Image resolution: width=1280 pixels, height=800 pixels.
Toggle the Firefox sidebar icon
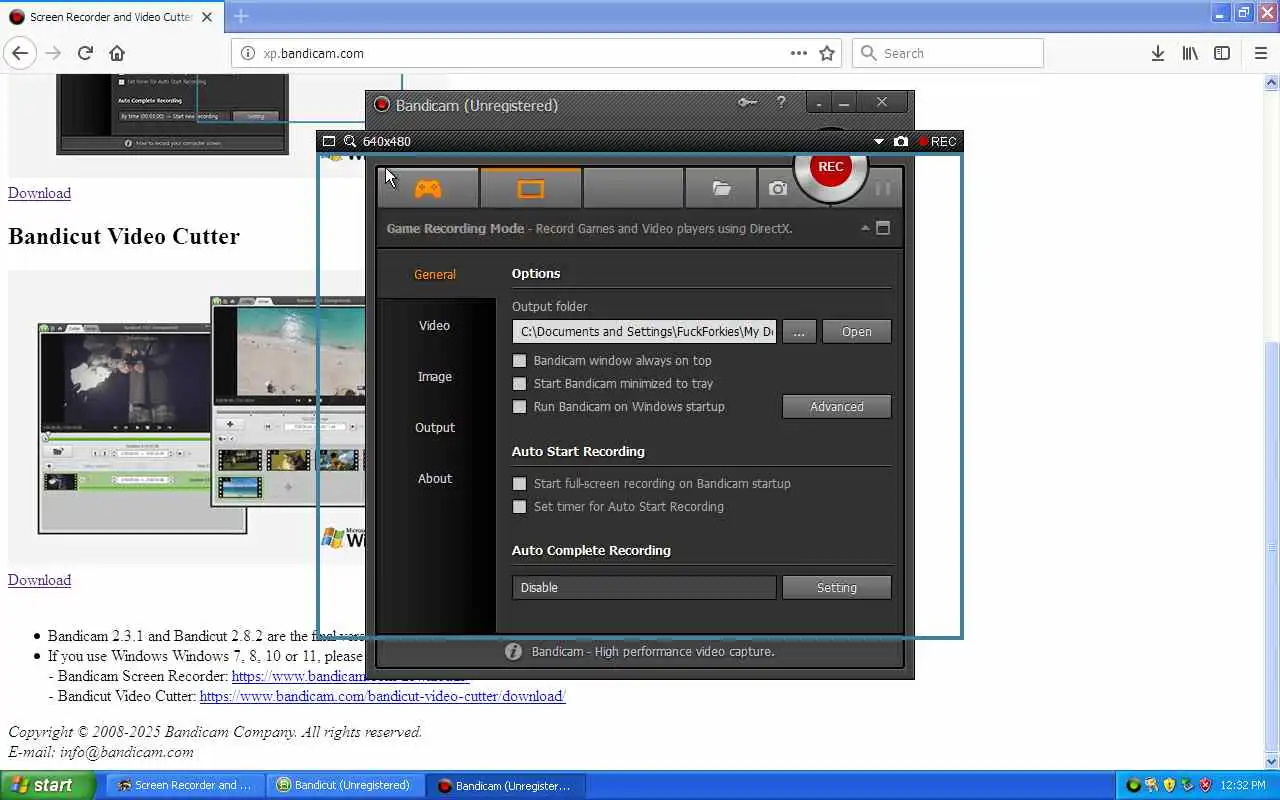click(1222, 53)
